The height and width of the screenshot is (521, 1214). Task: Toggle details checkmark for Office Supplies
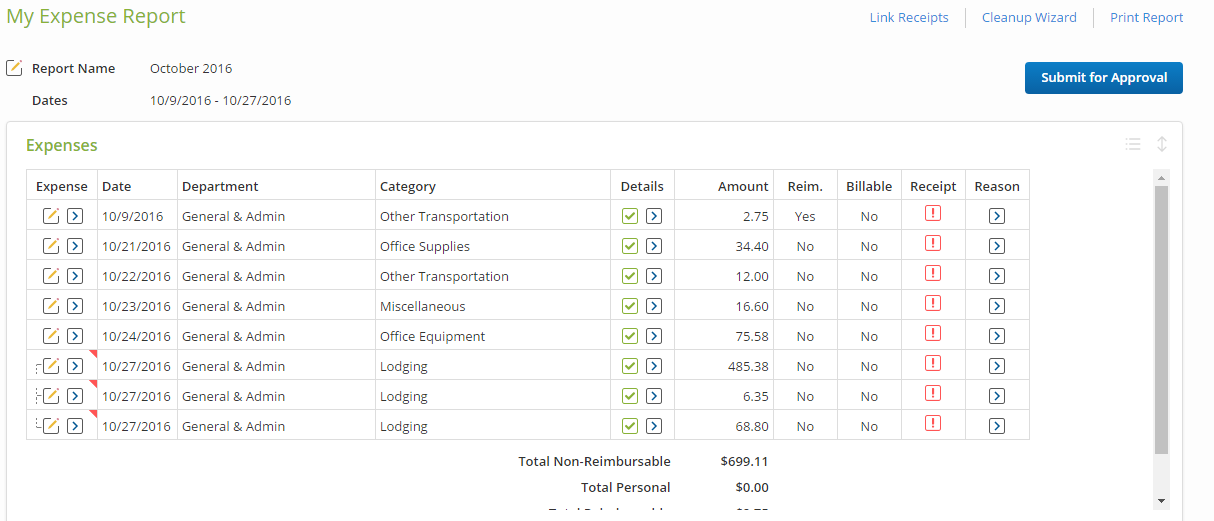tap(629, 246)
